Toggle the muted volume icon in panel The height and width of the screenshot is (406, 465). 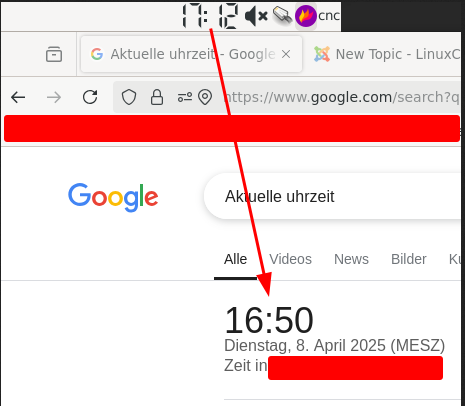click(x=256, y=16)
